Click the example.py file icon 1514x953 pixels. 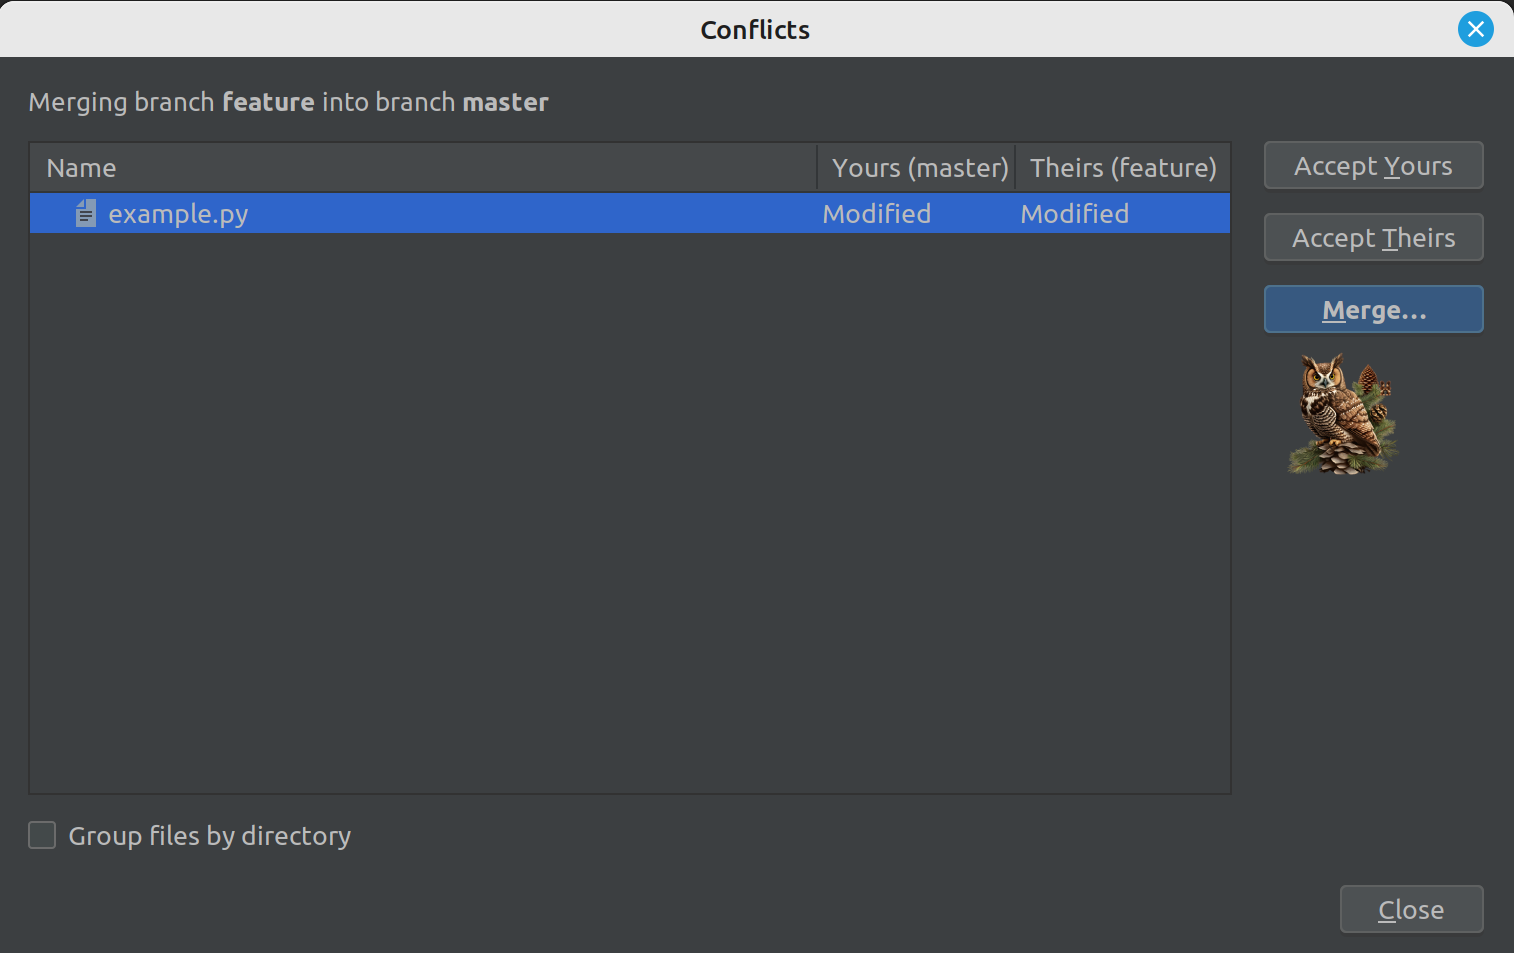pos(86,213)
